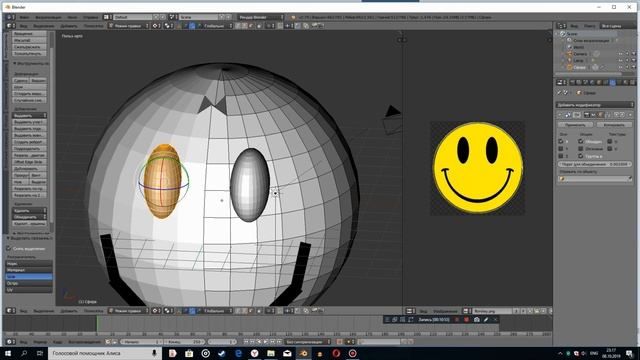Open the Файл menu
The height and width of the screenshot is (360, 640).
(24, 17)
